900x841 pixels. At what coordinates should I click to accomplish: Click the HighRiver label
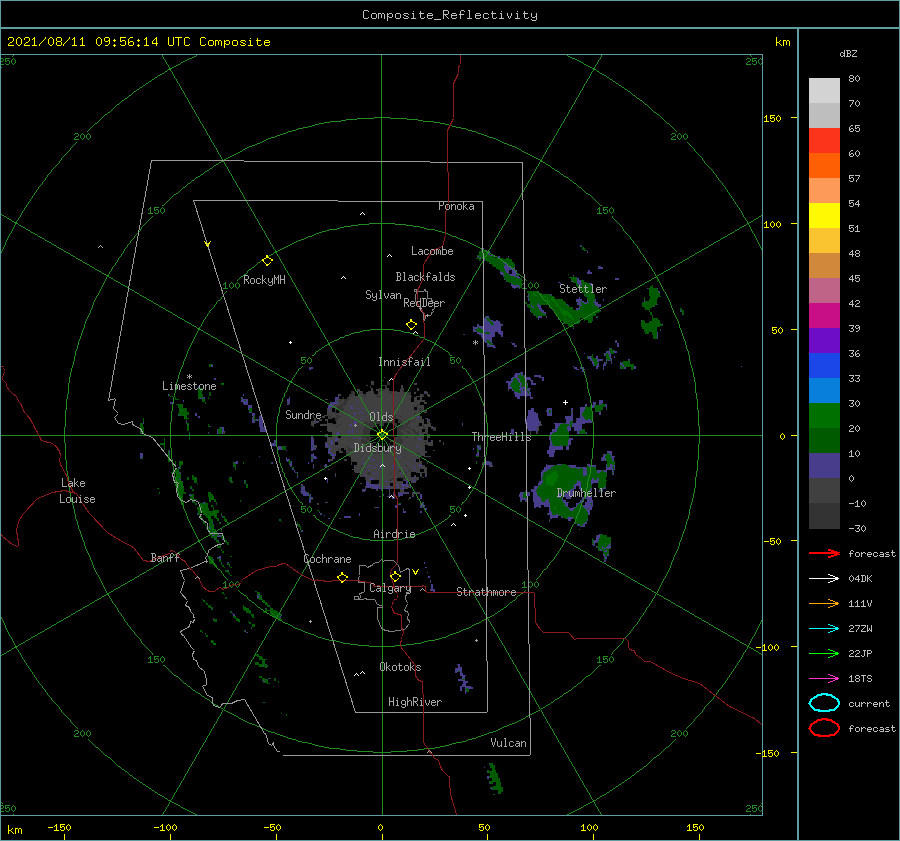pyautogui.click(x=415, y=702)
